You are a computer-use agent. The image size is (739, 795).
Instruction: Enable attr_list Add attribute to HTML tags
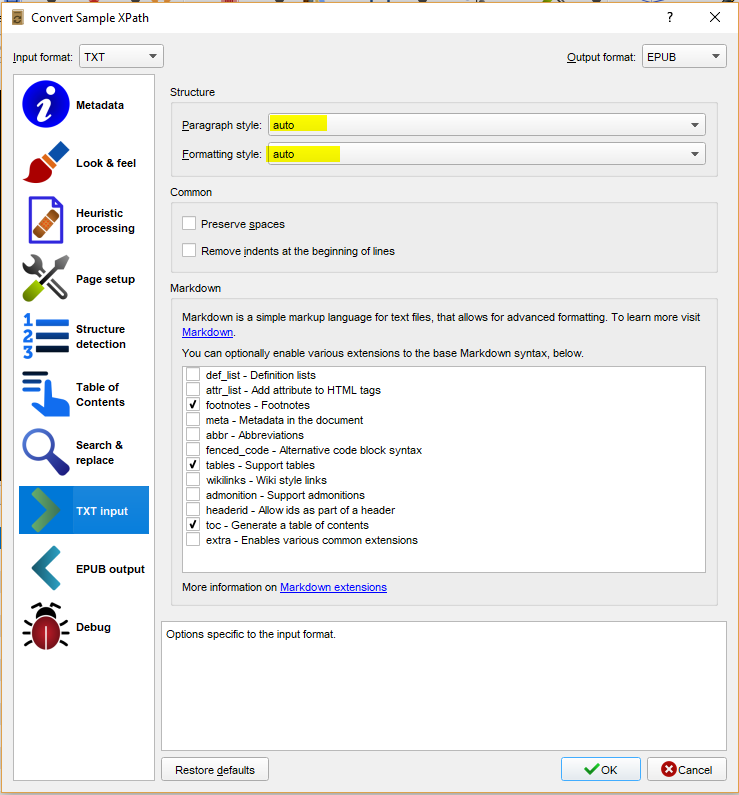193,389
